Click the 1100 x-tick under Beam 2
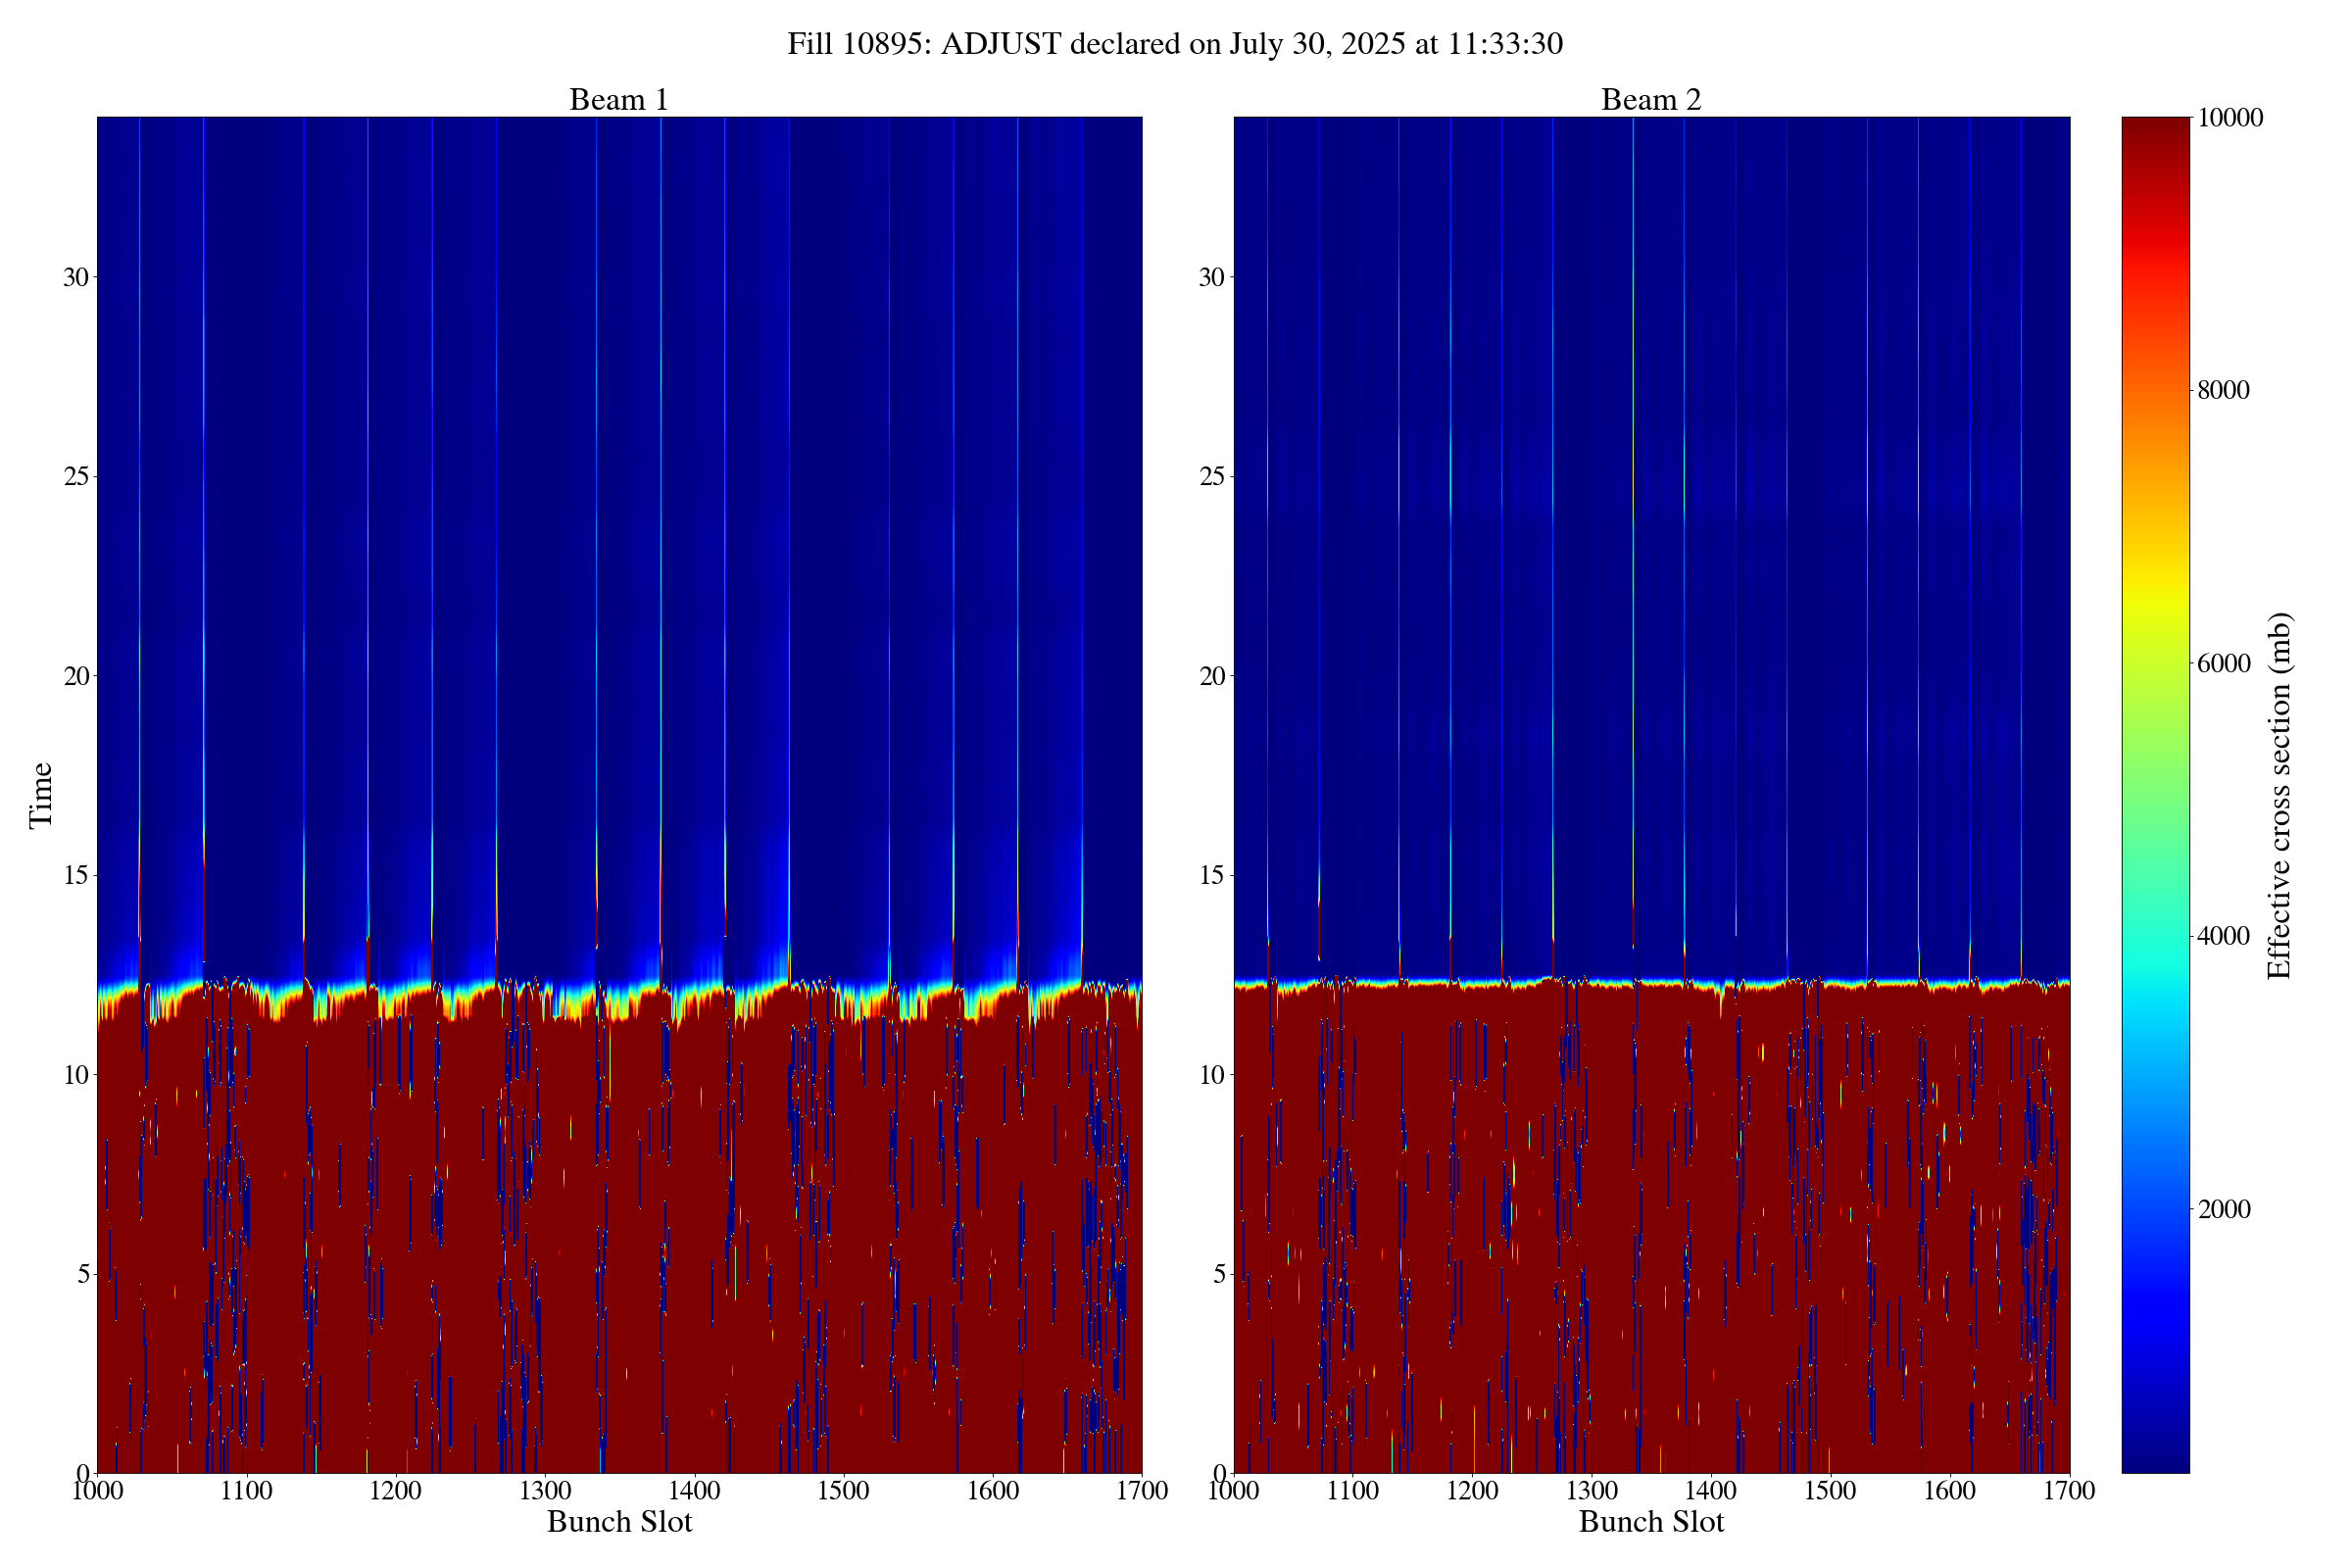Image resolution: width=2352 pixels, height=1568 pixels. tap(1352, 1491)
